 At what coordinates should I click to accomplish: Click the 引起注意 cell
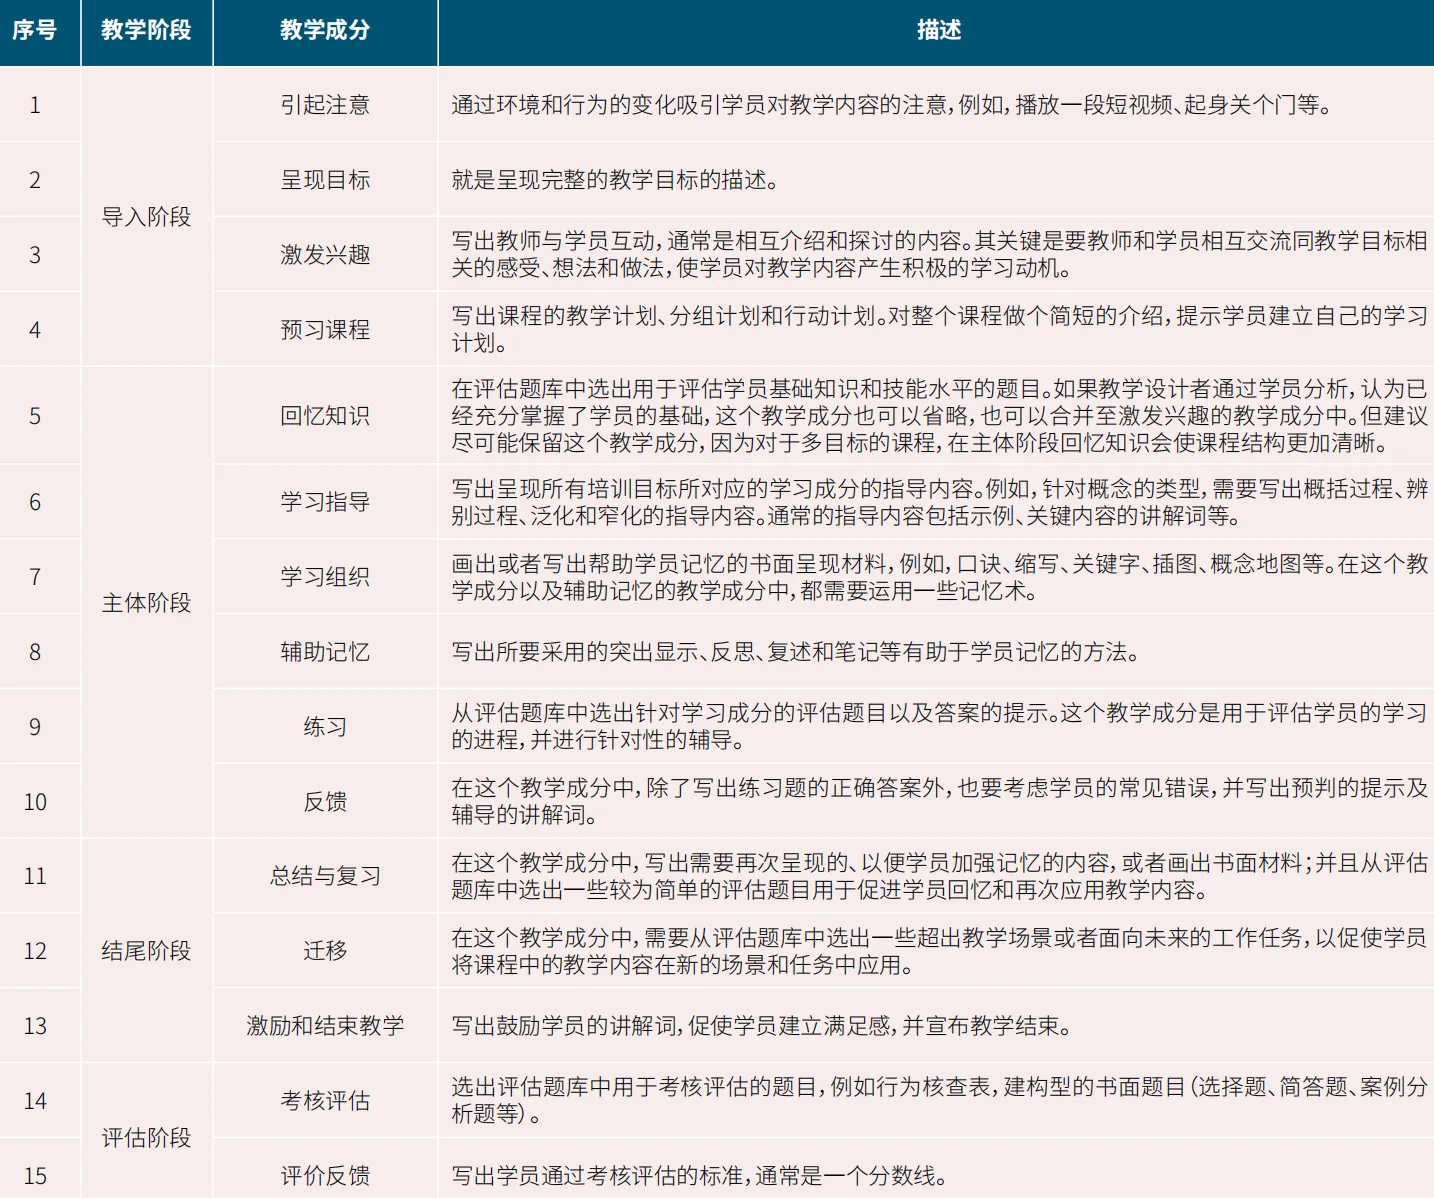tap(325, 105)
